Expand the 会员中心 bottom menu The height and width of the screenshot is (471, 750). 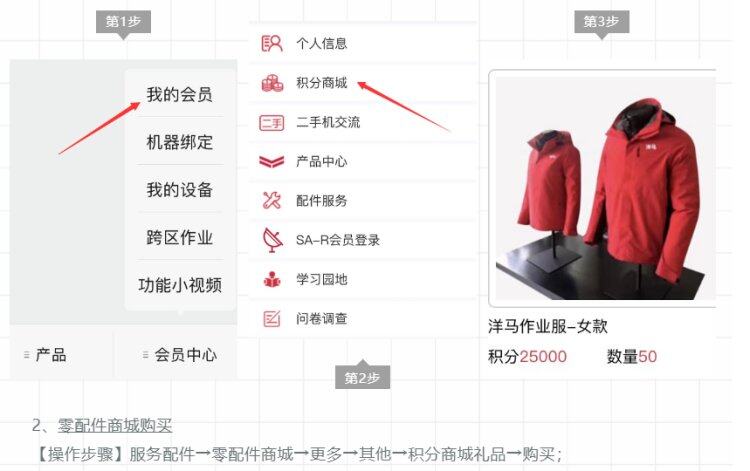pyautogui.click(x=179, y=355)
